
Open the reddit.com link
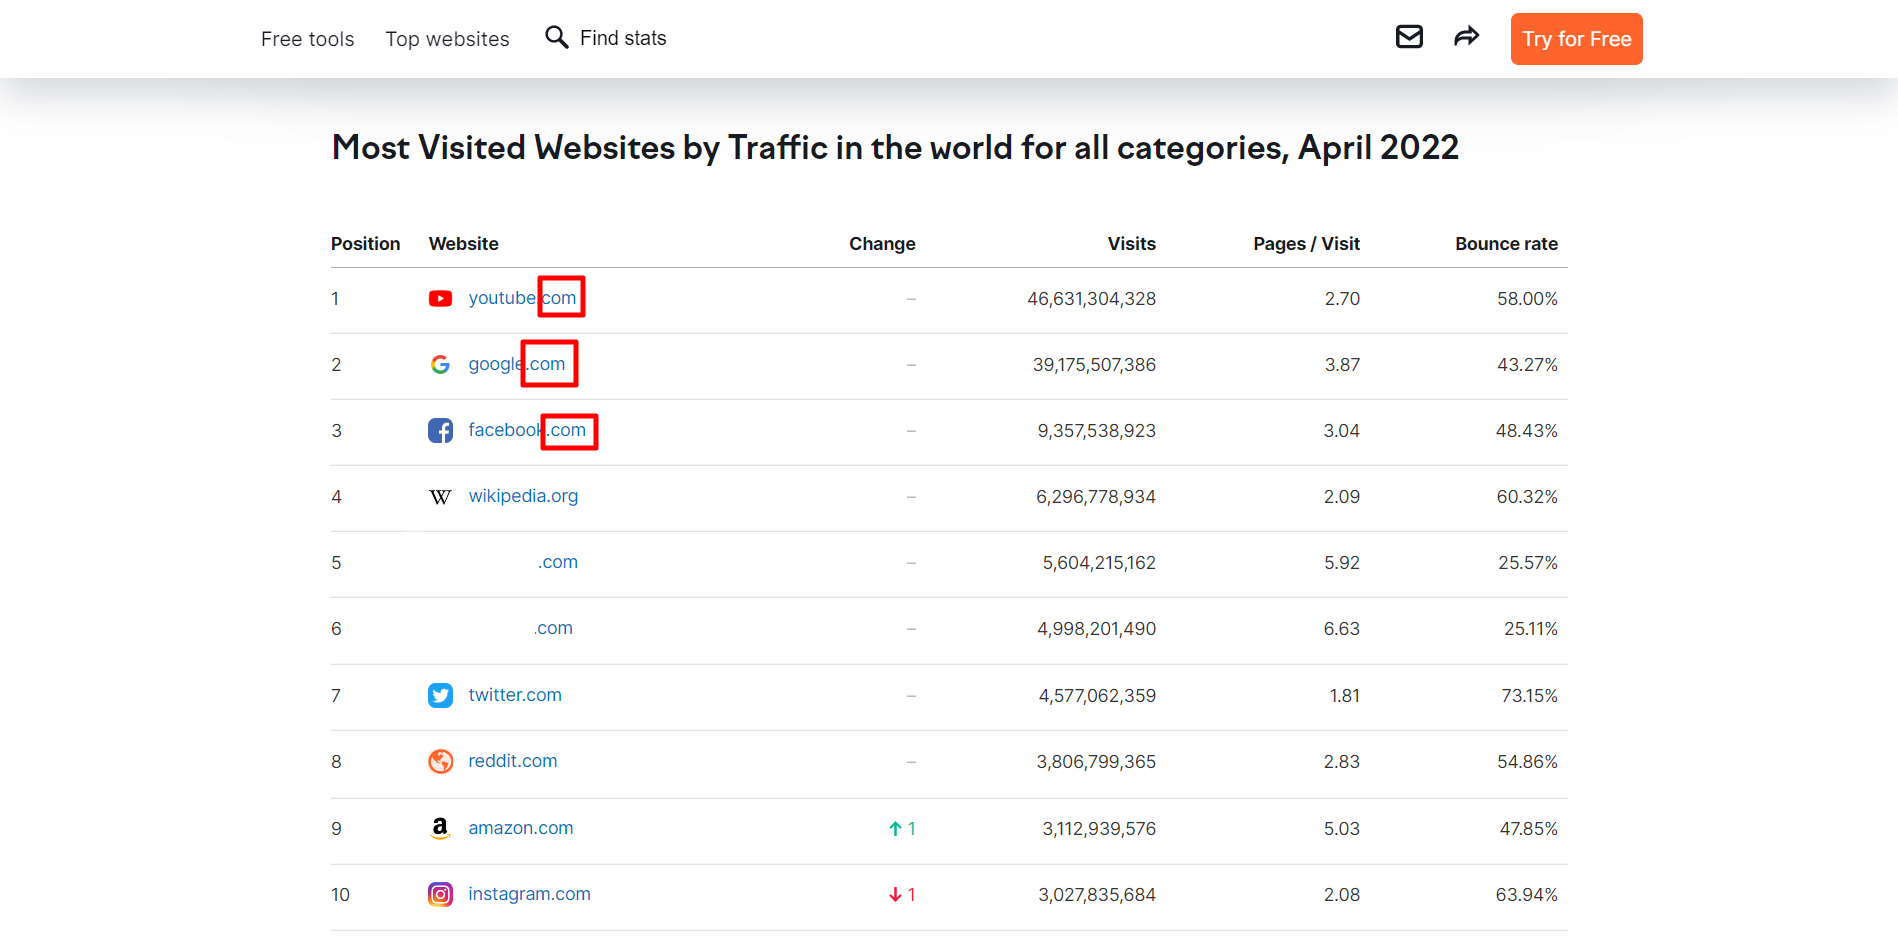coord(513,761)
